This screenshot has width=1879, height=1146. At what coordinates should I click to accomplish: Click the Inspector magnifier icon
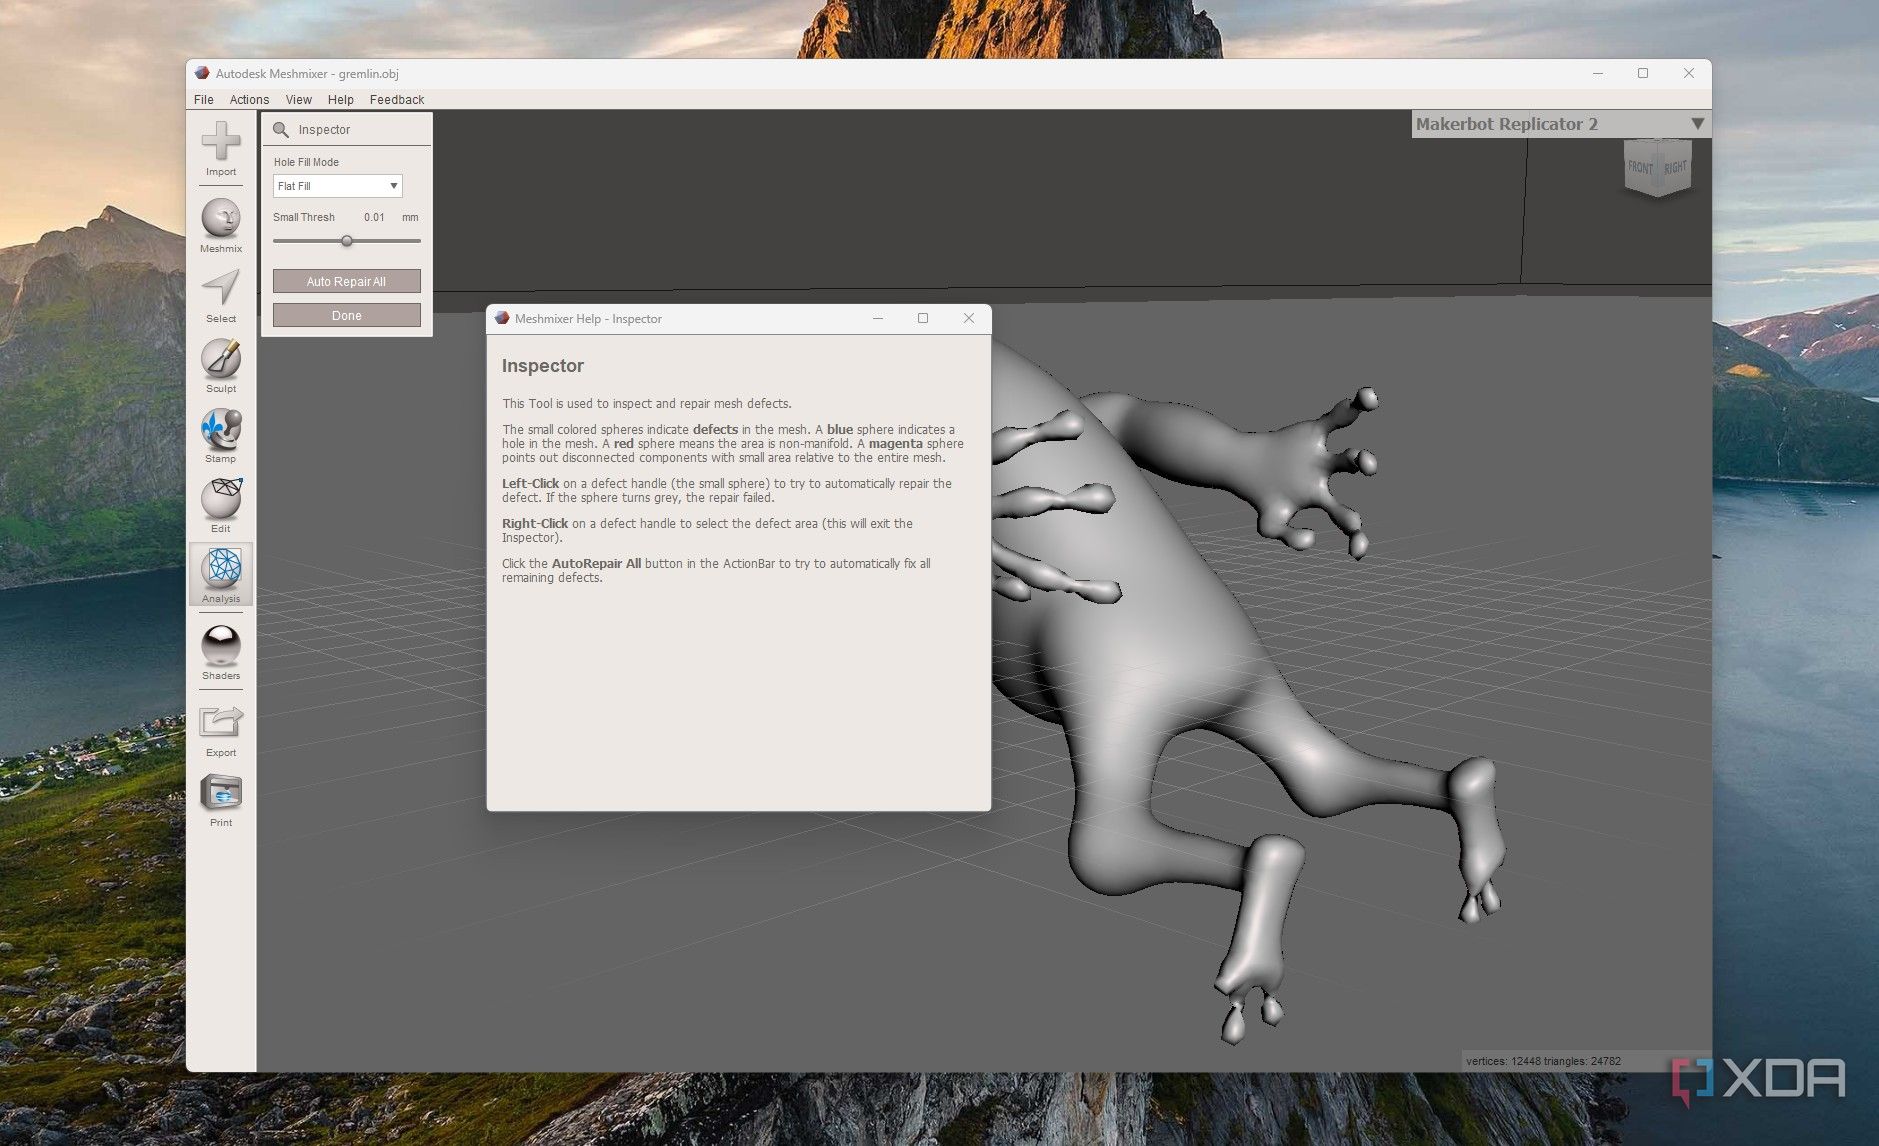(281, 129)
